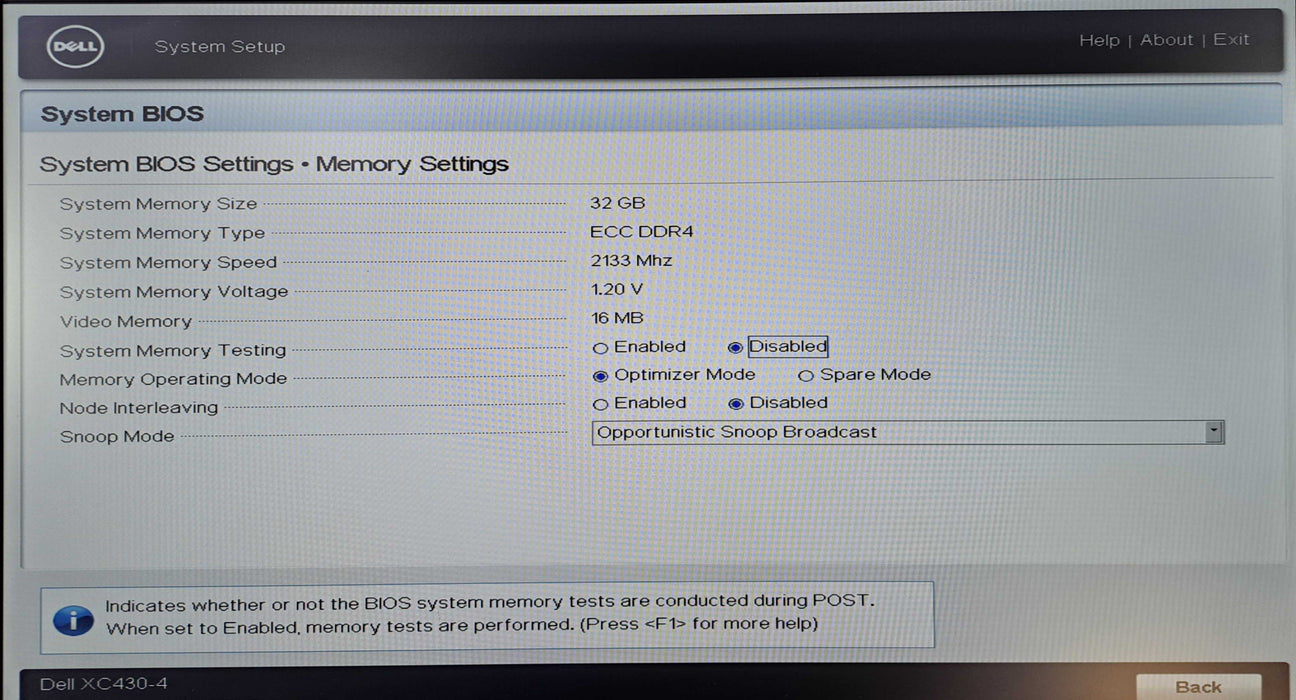Click the System BIOS header title

click(122, 114)
